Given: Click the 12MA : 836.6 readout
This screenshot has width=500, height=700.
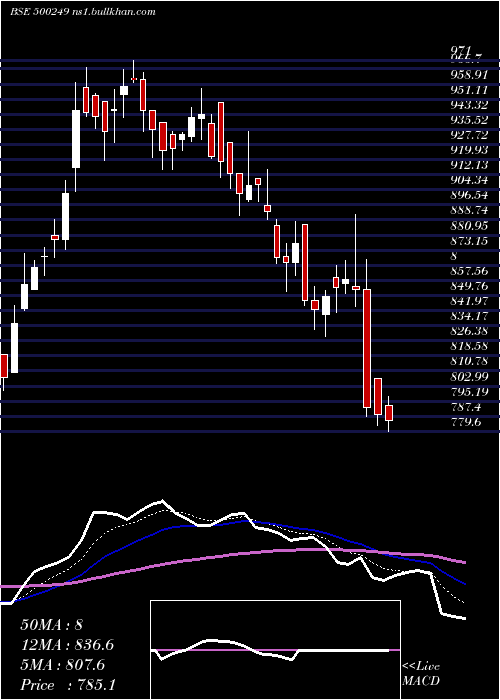Looking at the screenshot, I should (67, 645).
